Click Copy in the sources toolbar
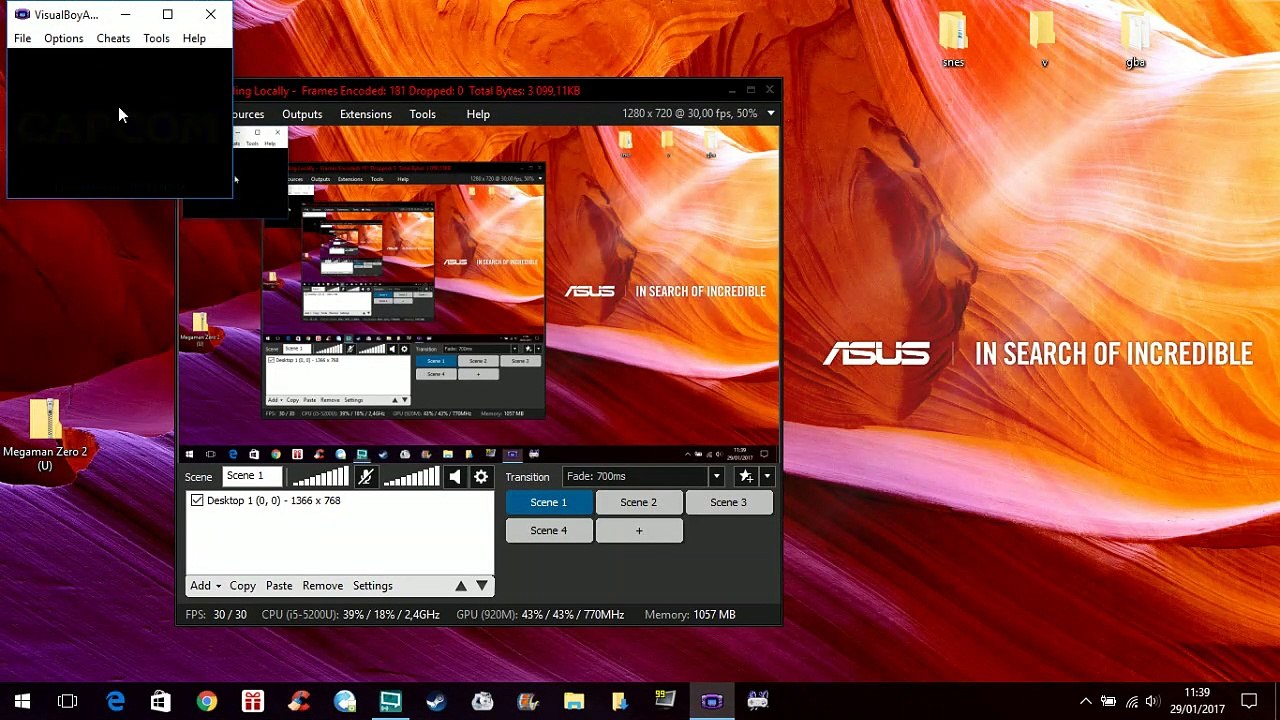The image size is (1280, 720). tap(243, 586)
